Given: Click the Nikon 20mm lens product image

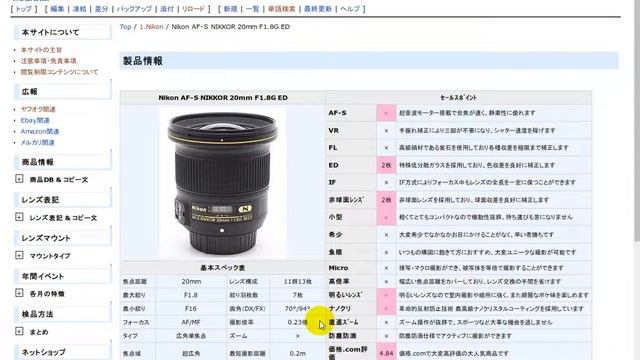Looking at the screenshot, I should [222, 183].
